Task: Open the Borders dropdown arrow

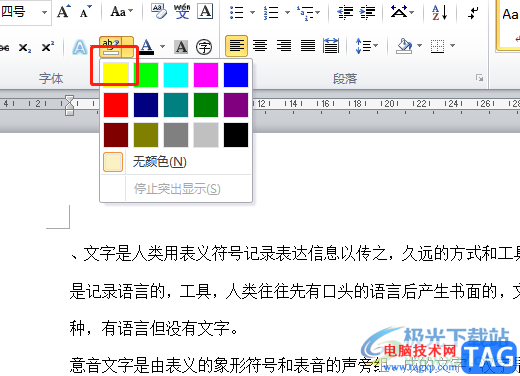Action: click(452, 45)
